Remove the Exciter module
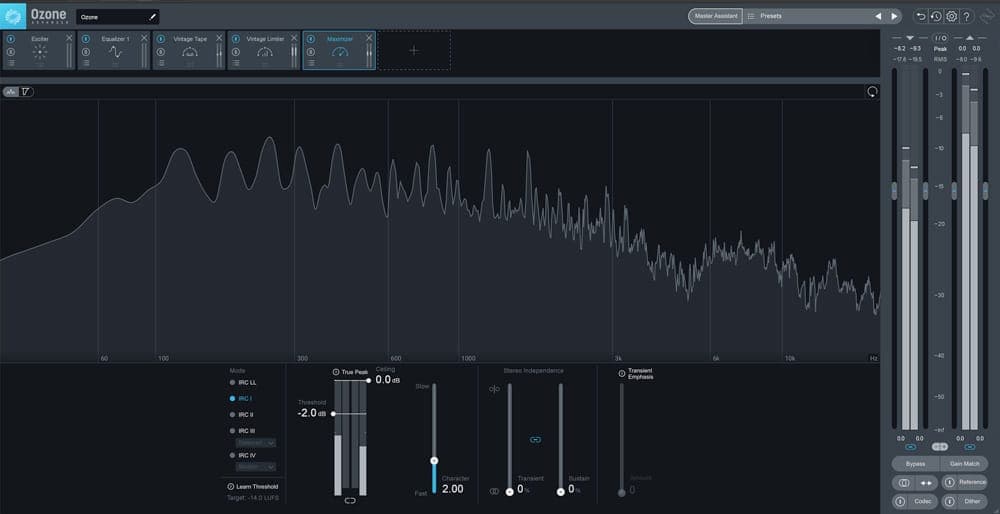This screenshot has width=1000, height=514. (69, 38)
